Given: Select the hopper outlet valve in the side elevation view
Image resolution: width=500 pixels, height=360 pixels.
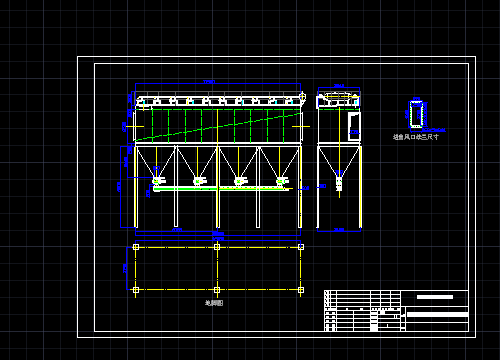Looking at the screenshot, I should click(x=339, y=183).
